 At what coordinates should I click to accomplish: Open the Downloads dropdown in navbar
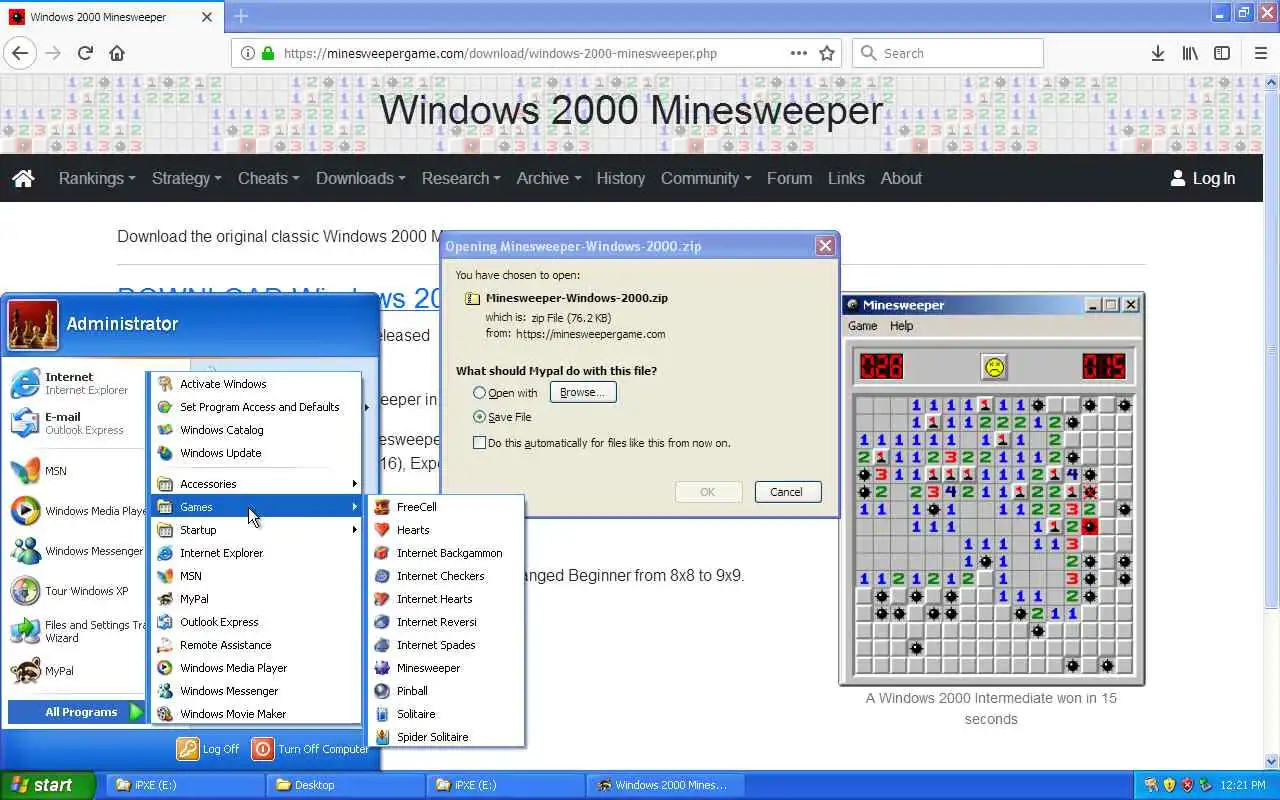tap(361, 178)
